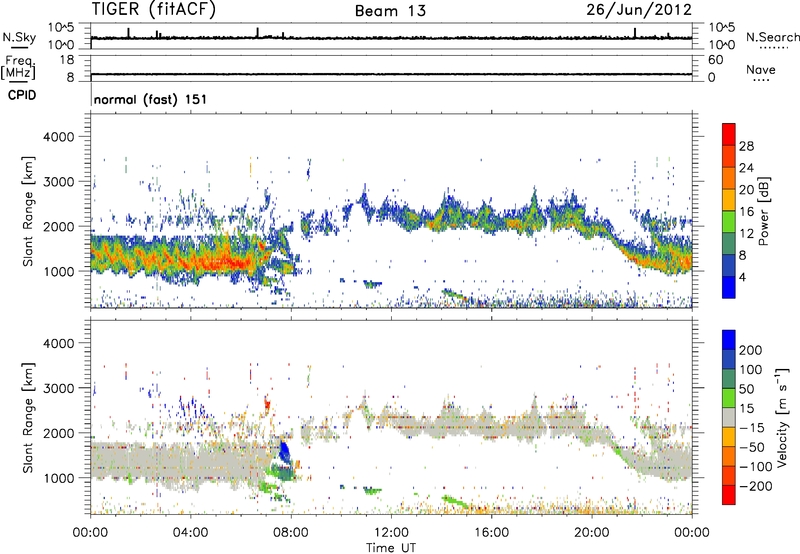The height and width of the screenshot is (554, 800).
Task: Select the '200' velocity colorbar label
Action: (x=751, y=350)
